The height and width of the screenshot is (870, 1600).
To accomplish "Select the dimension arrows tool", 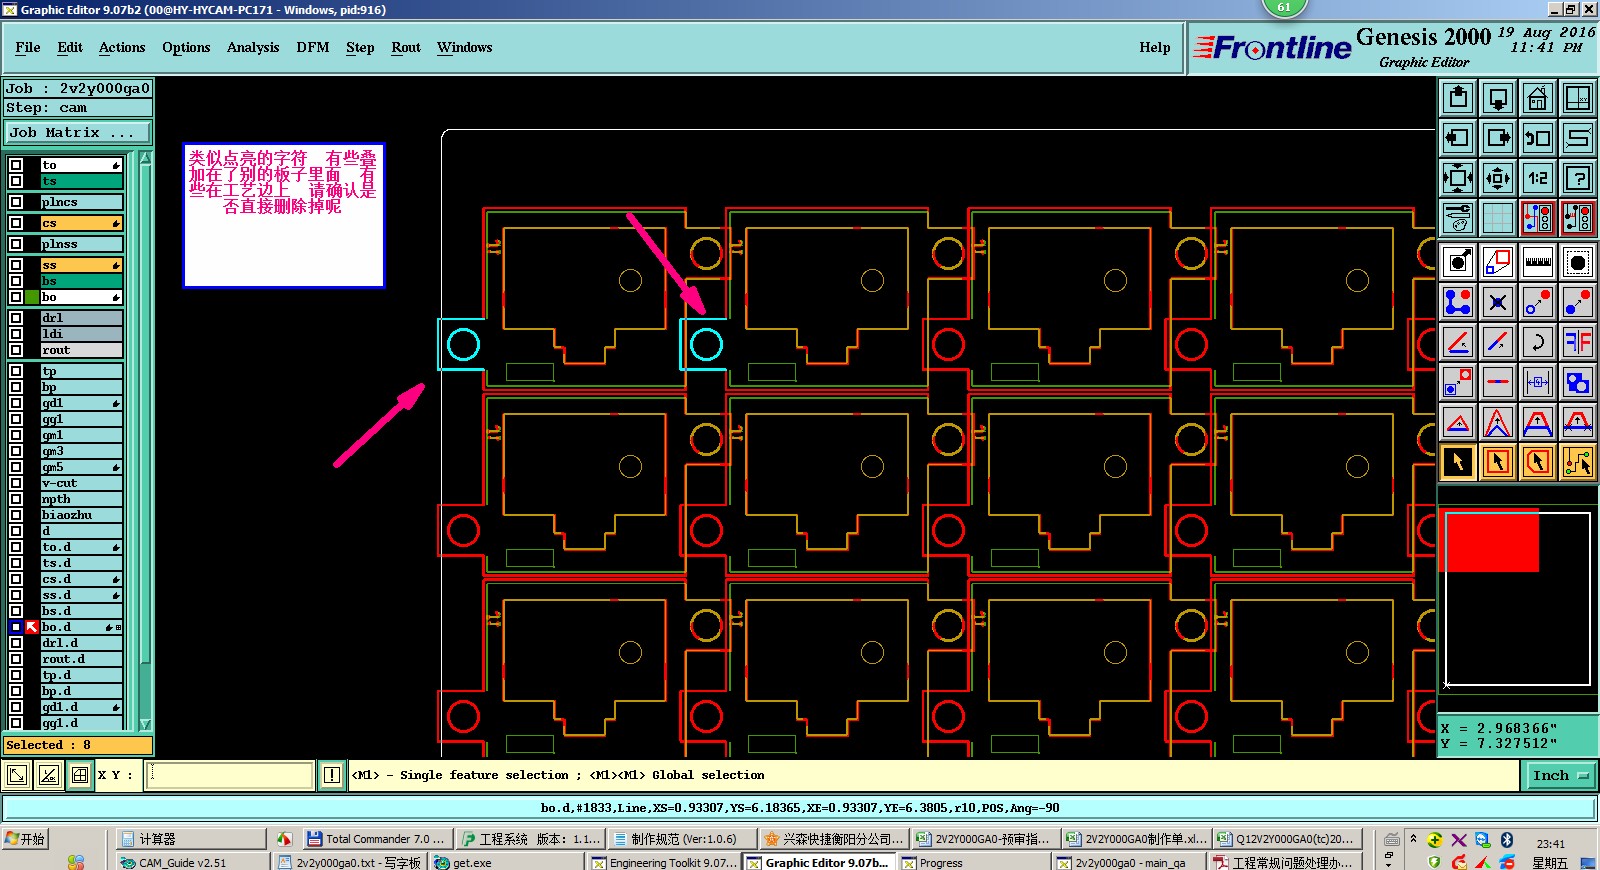I will point(1538,382).
